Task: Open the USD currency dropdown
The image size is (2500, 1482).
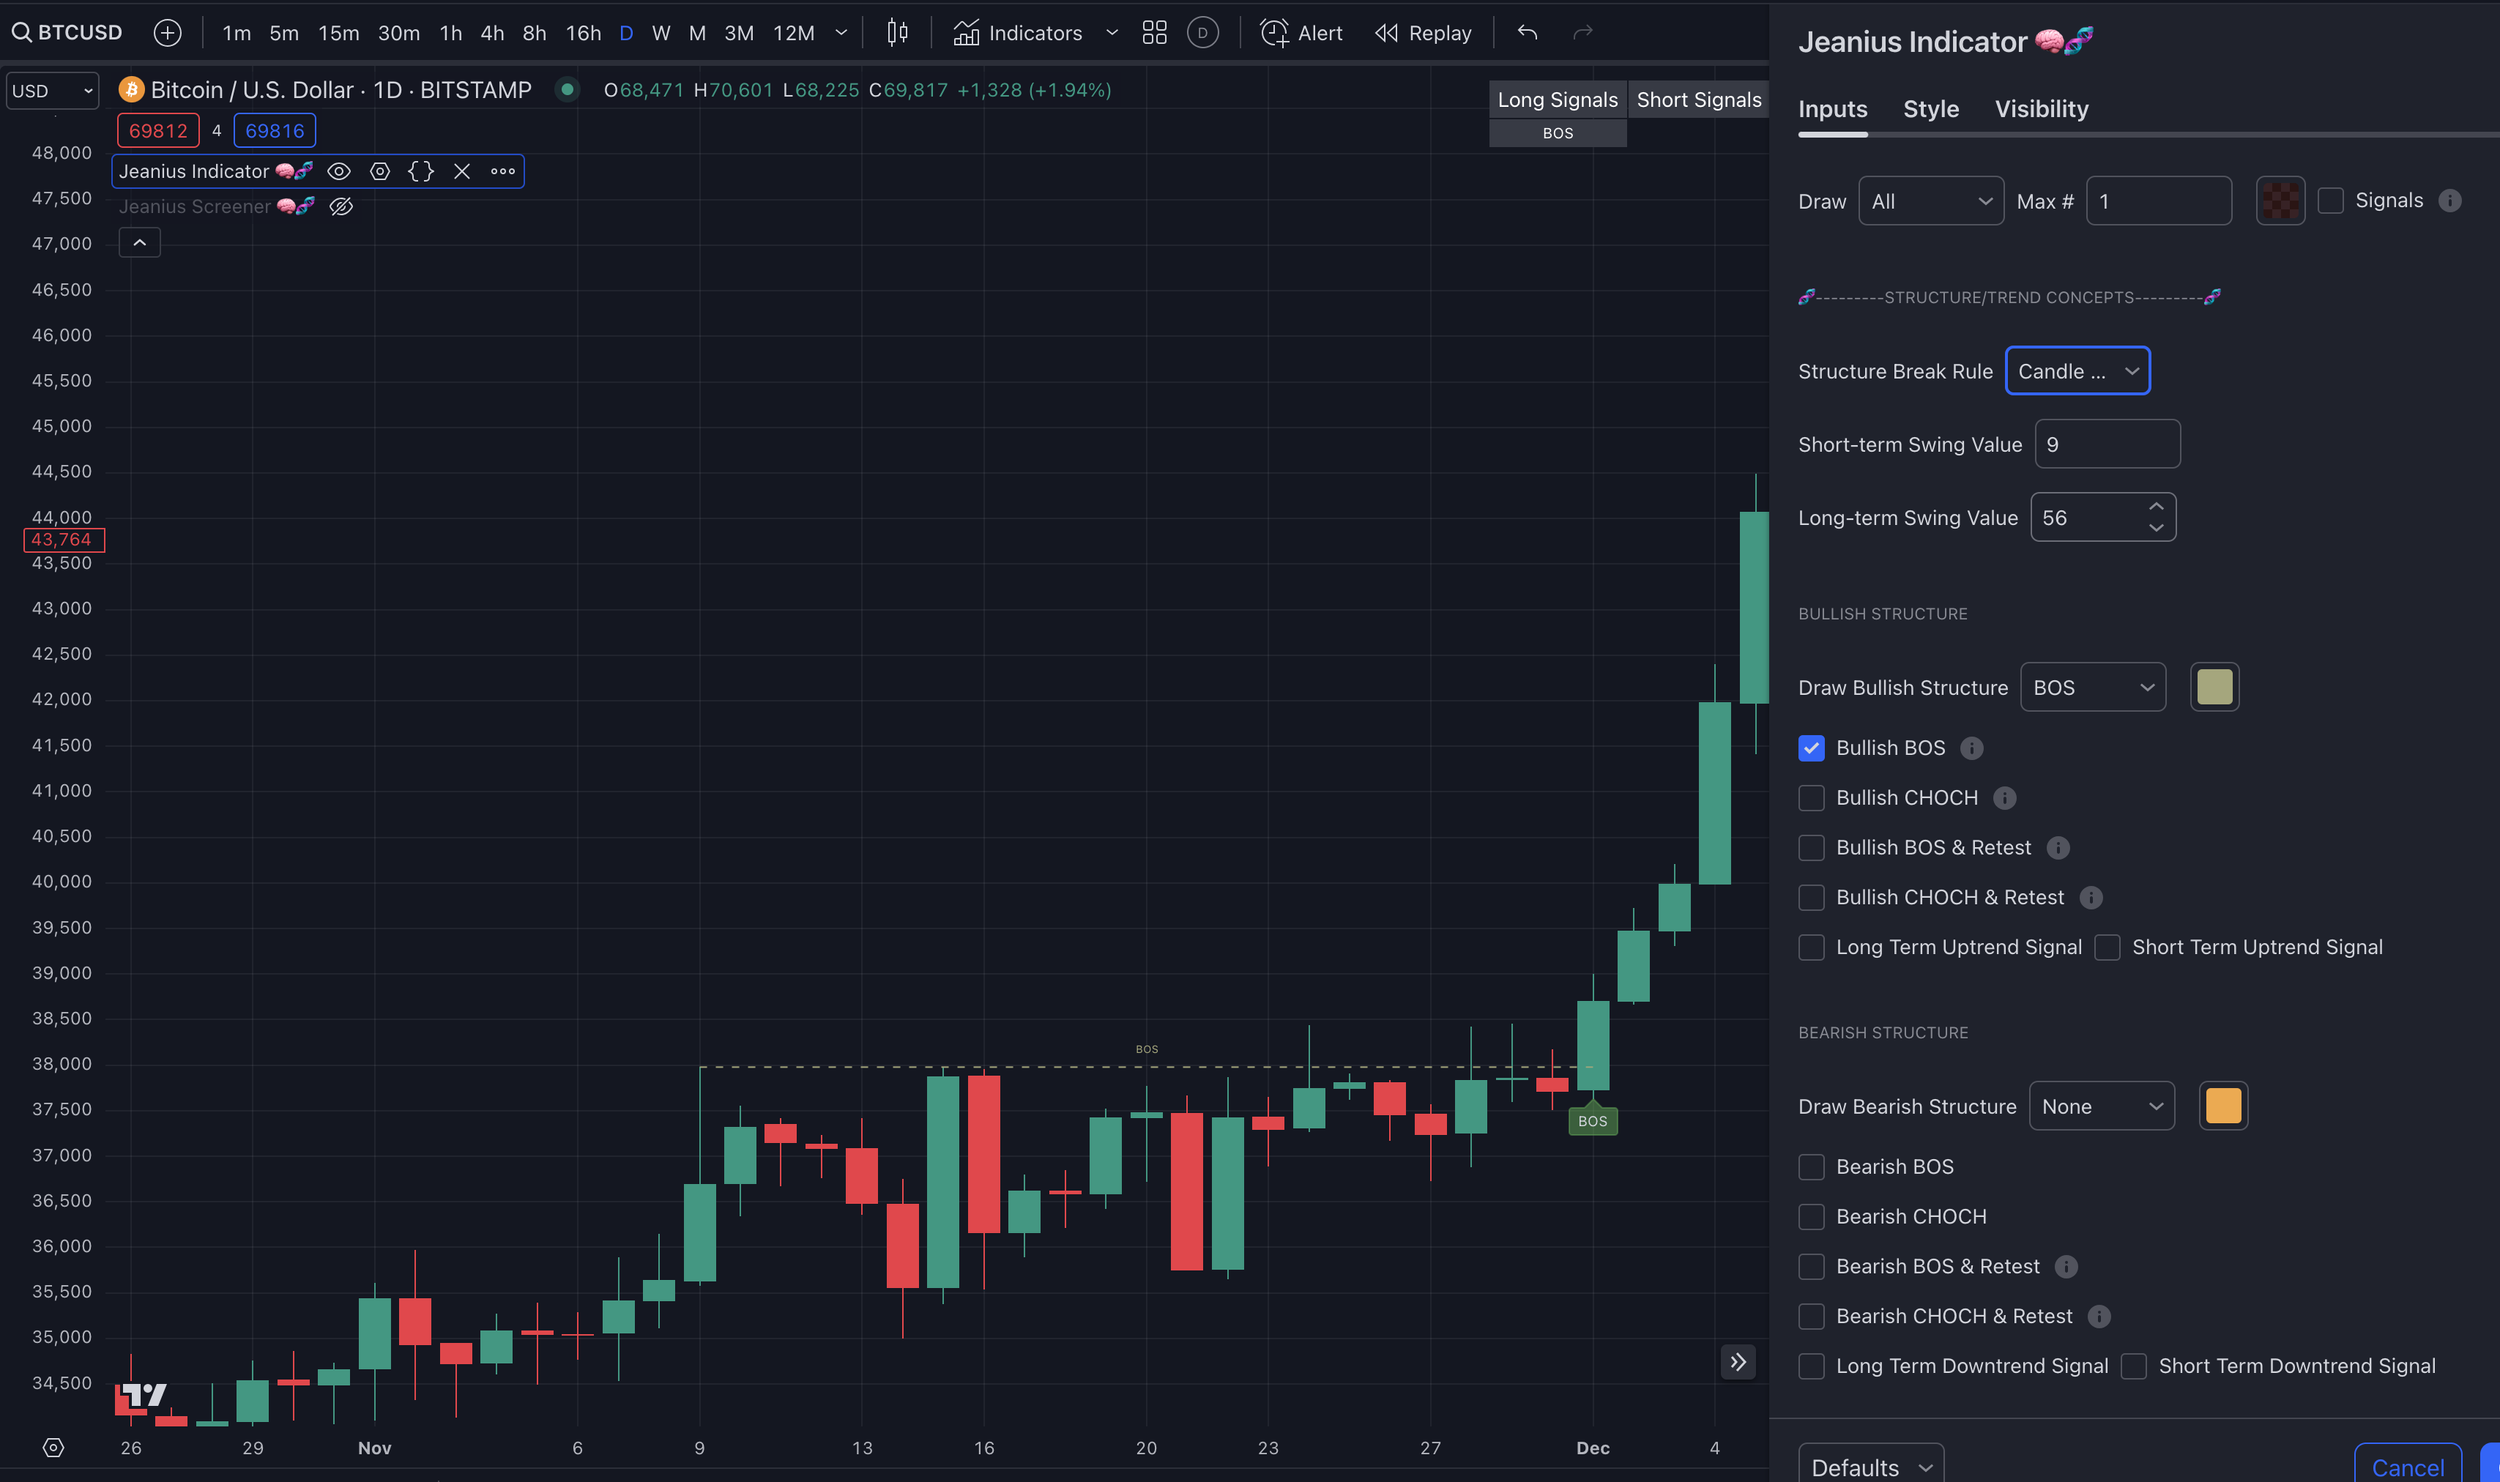Action: tap(52, 91)
